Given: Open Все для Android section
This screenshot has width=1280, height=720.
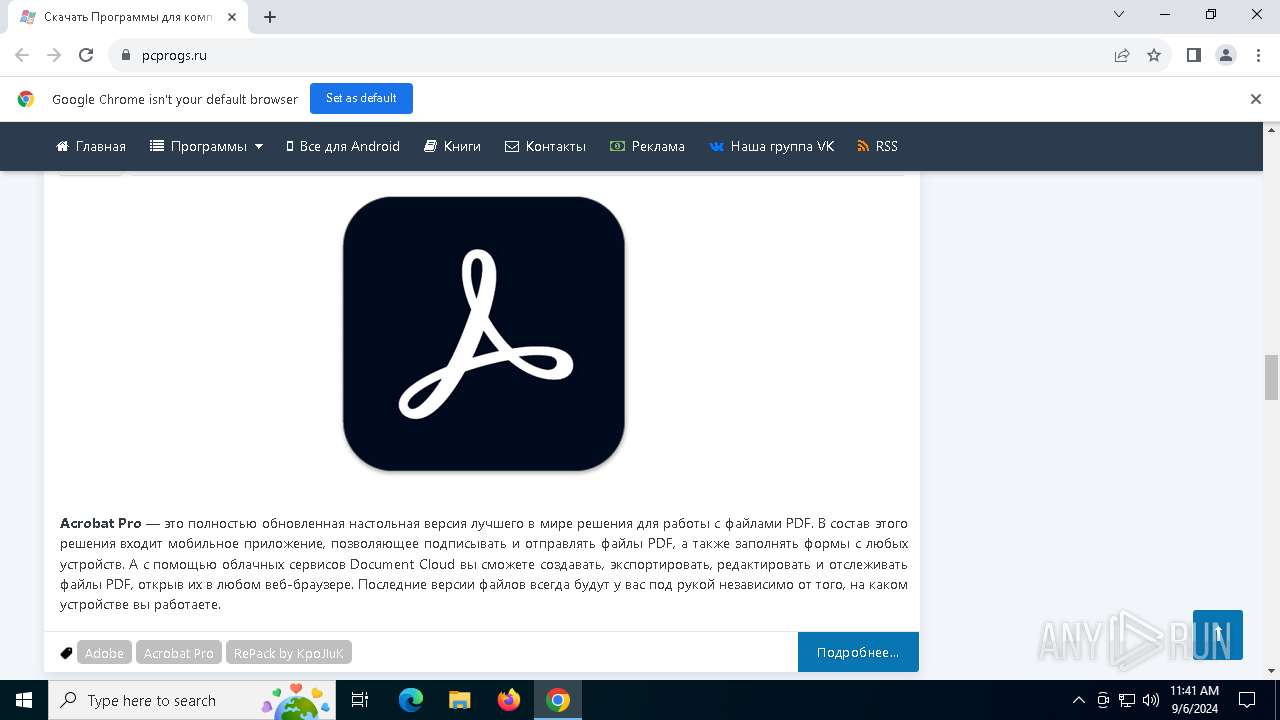Looking at the screenshot, I should click(343, 146).
